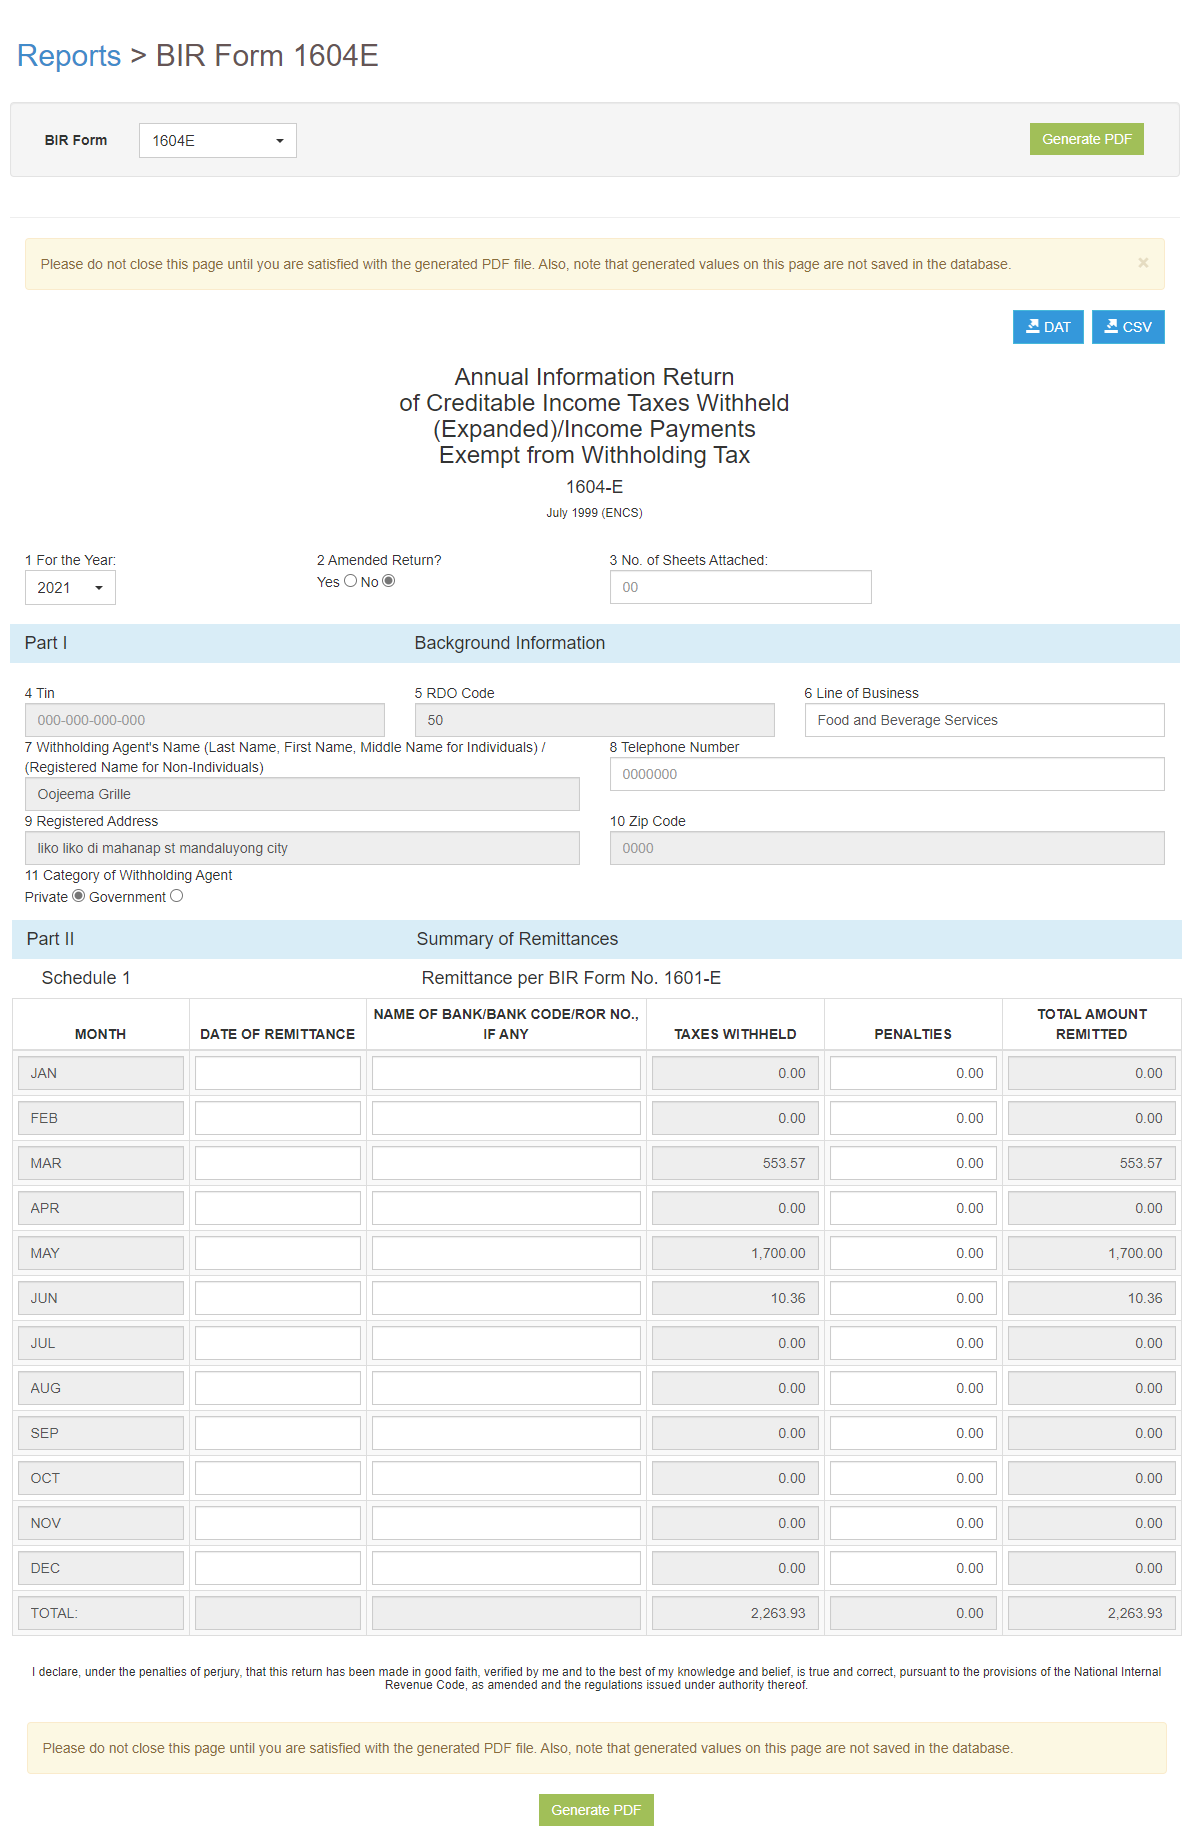Click the Line of Business field
This screenshot has width=1188, height=1836.
pyautogui.click(x=984, y=720)
